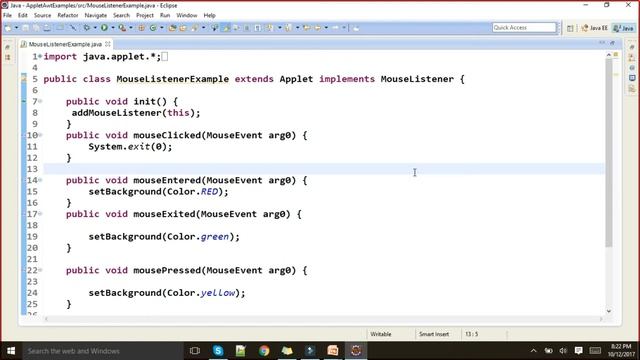The image size is (640, 360).
Task: Click the vertical scrollbar down arrow
Action: (609, 311)
